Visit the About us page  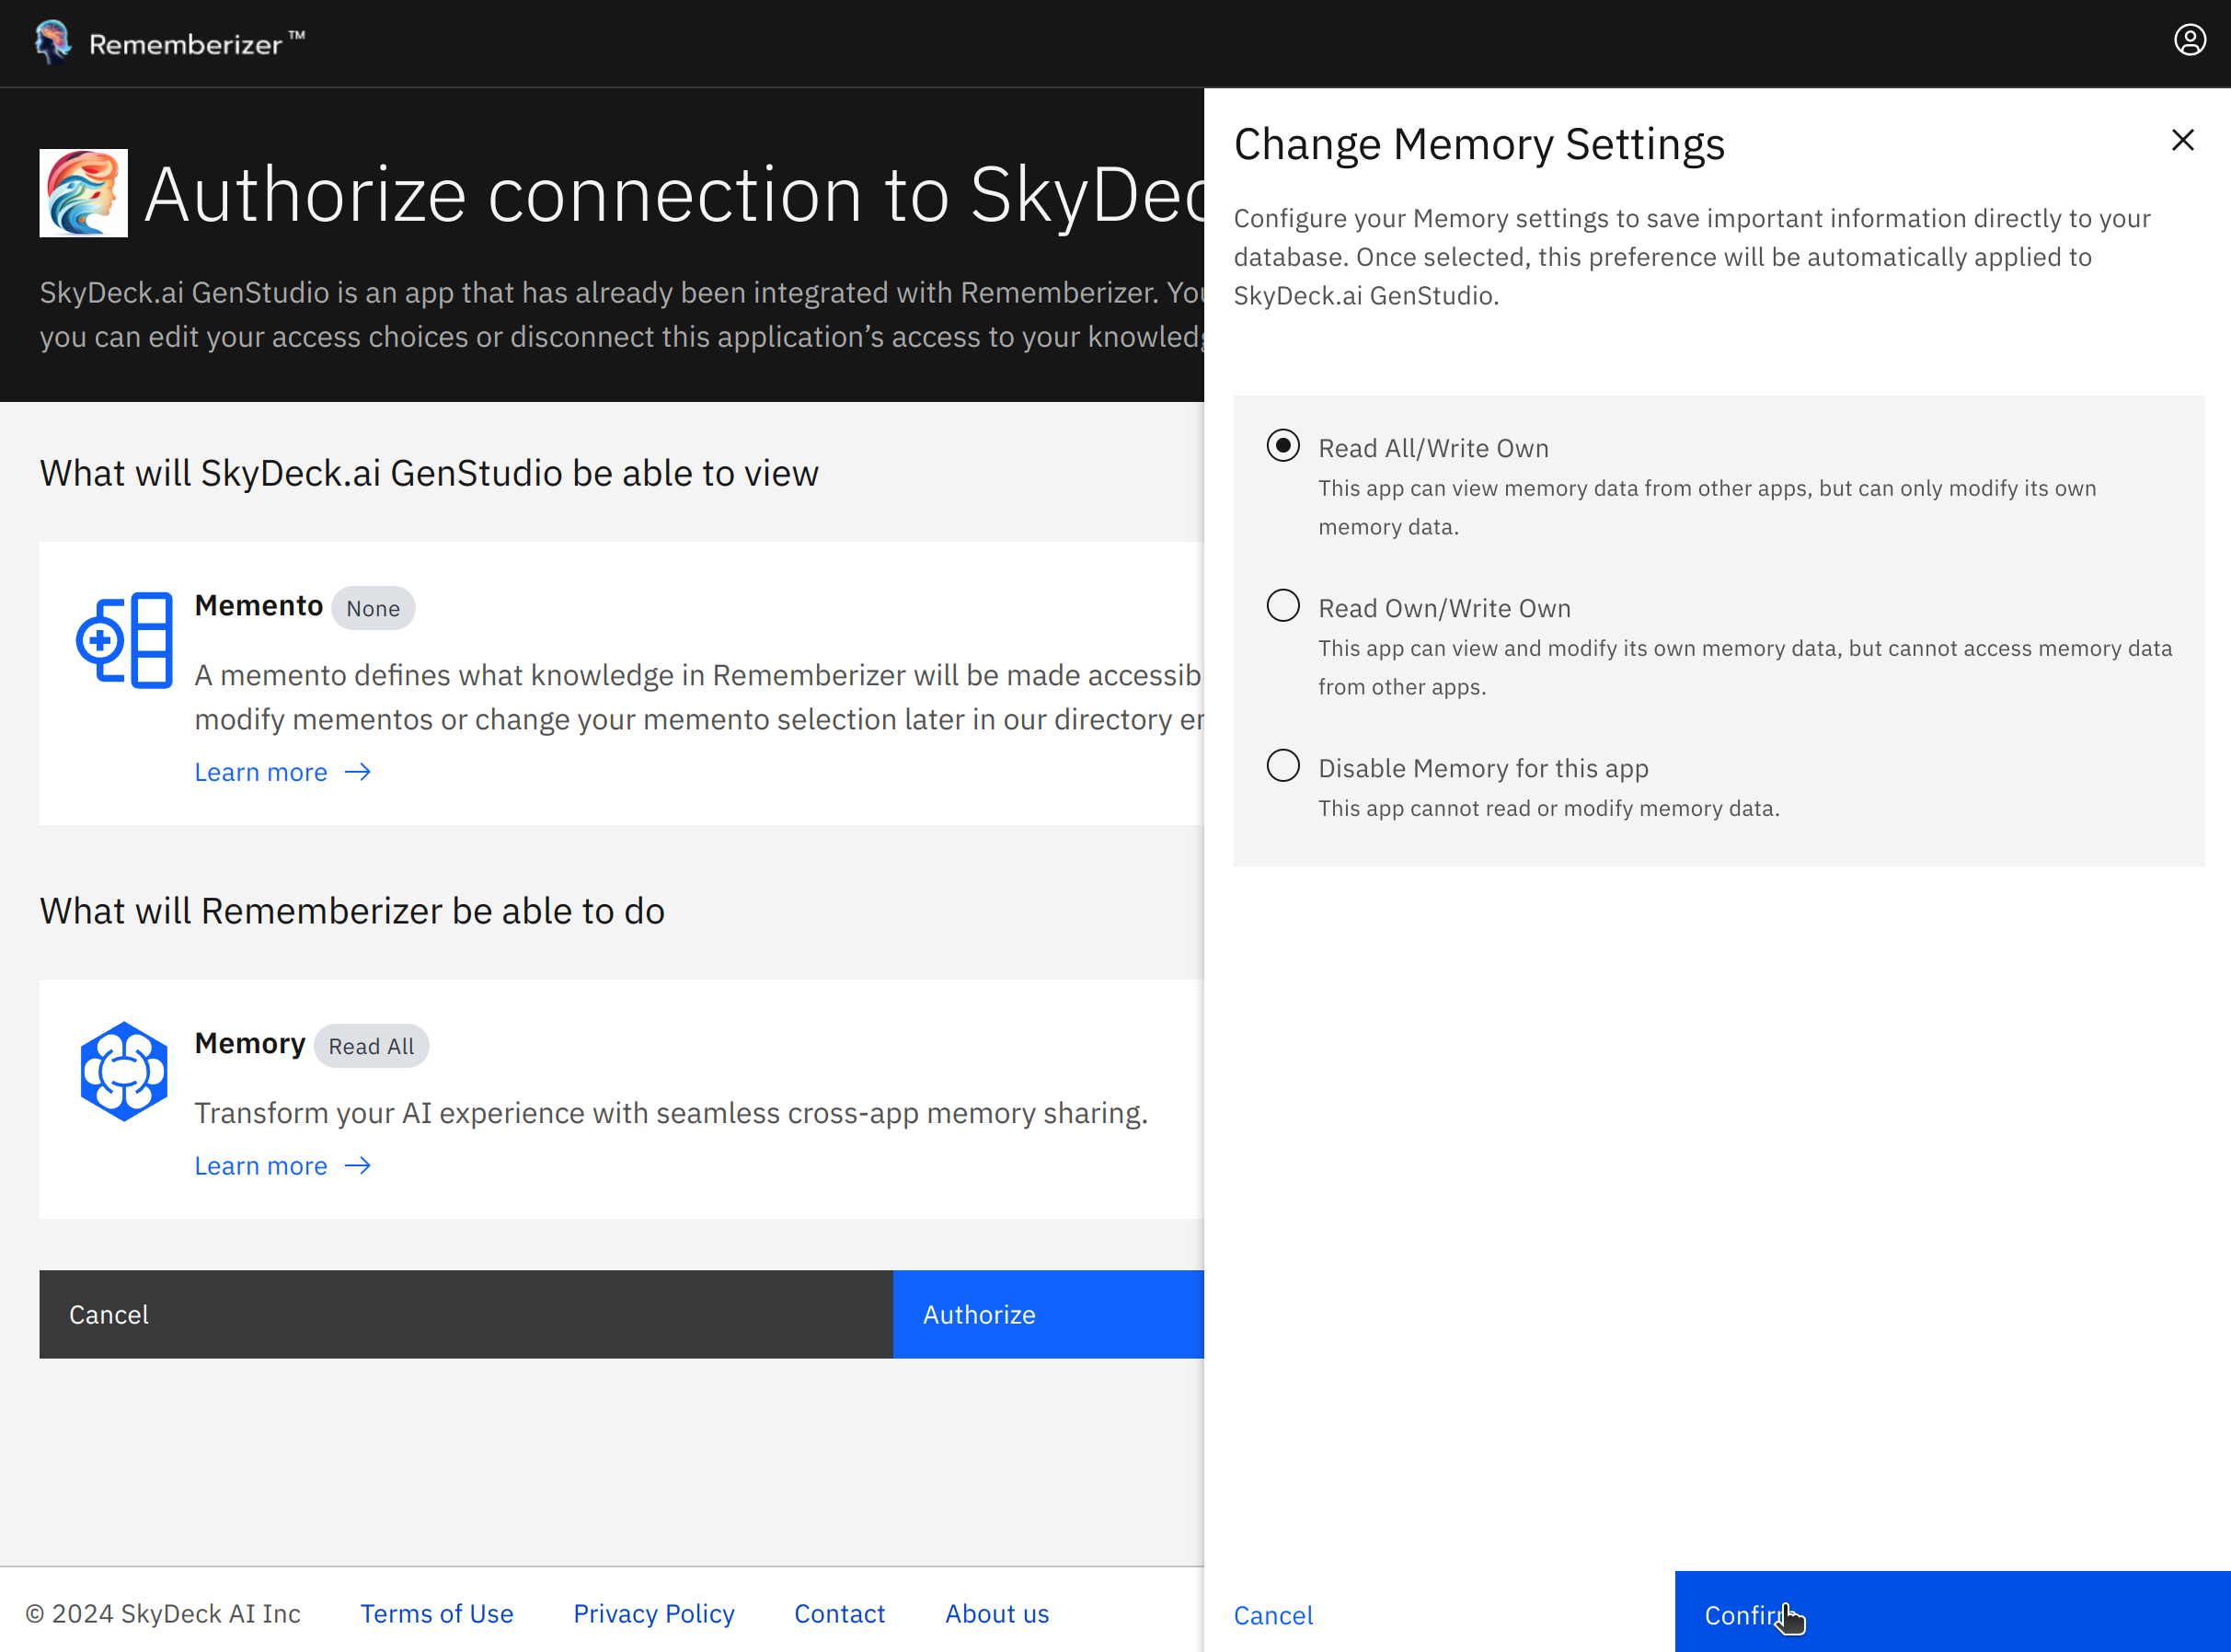pos(996,1613)
